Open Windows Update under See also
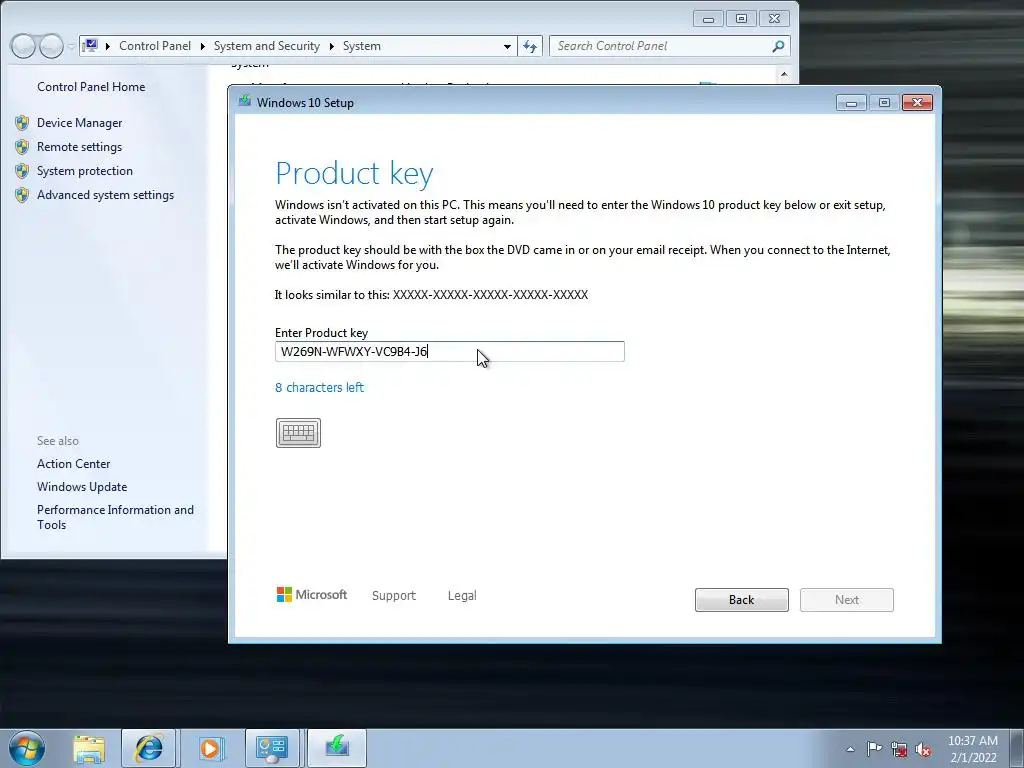The width and height of the screenshot is (1024, 768). [82, 487]
